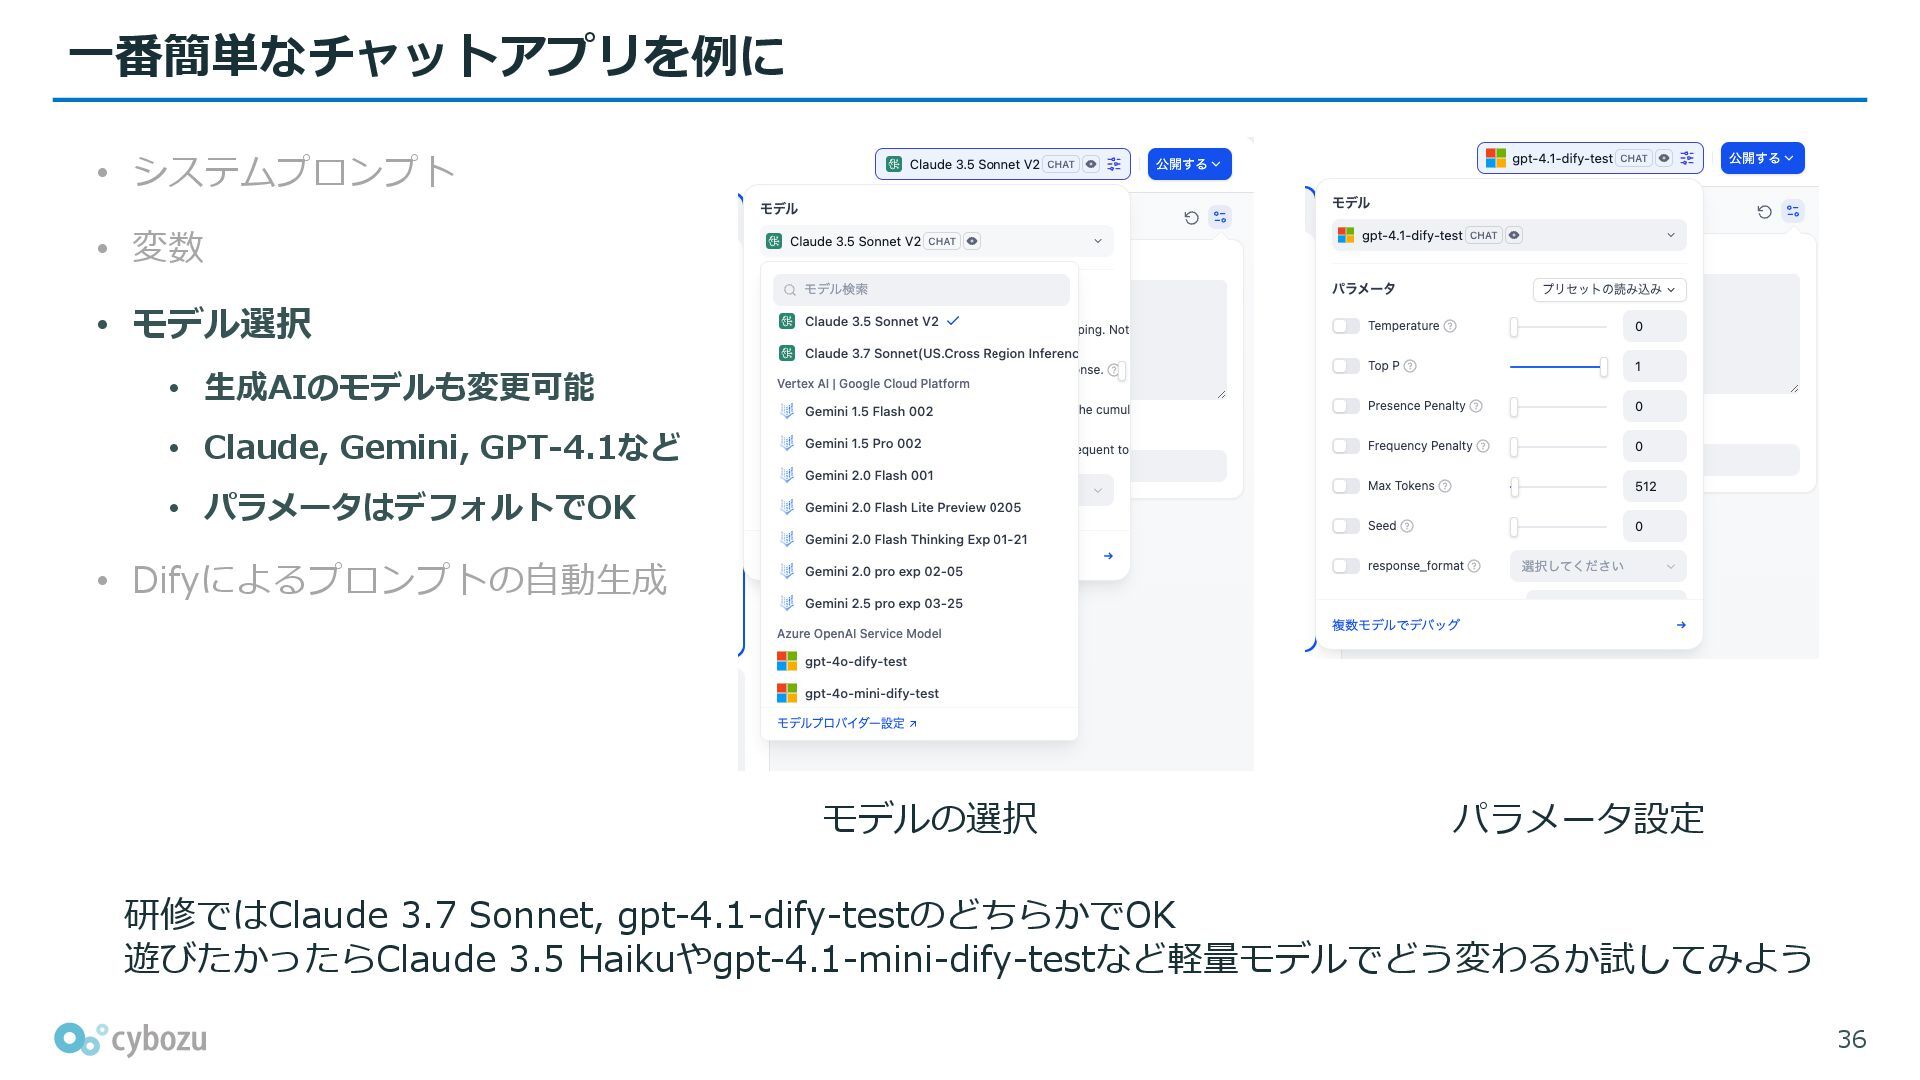Open the 公開する dropdown in the gpt-4.1 screenshot
This screenshot has width=1920, height=1080.
coord(1762,158)
